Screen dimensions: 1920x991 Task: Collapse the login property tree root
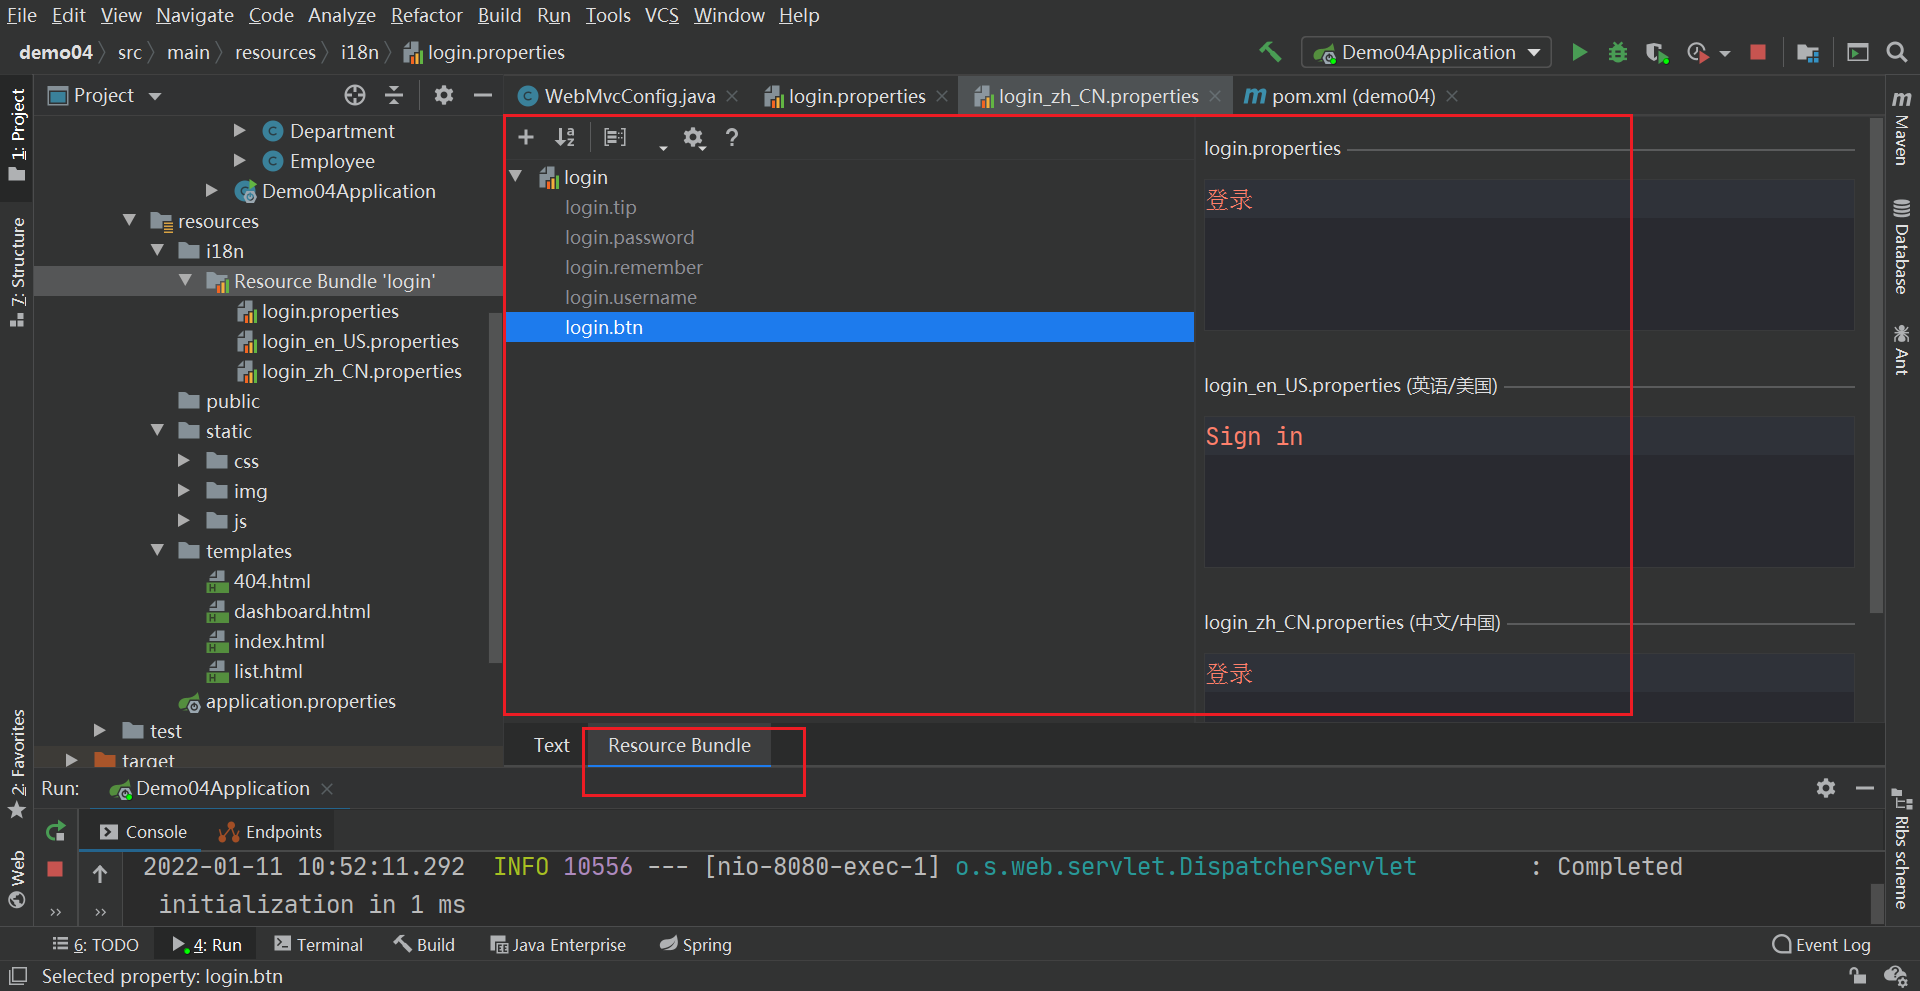[516, 176]
